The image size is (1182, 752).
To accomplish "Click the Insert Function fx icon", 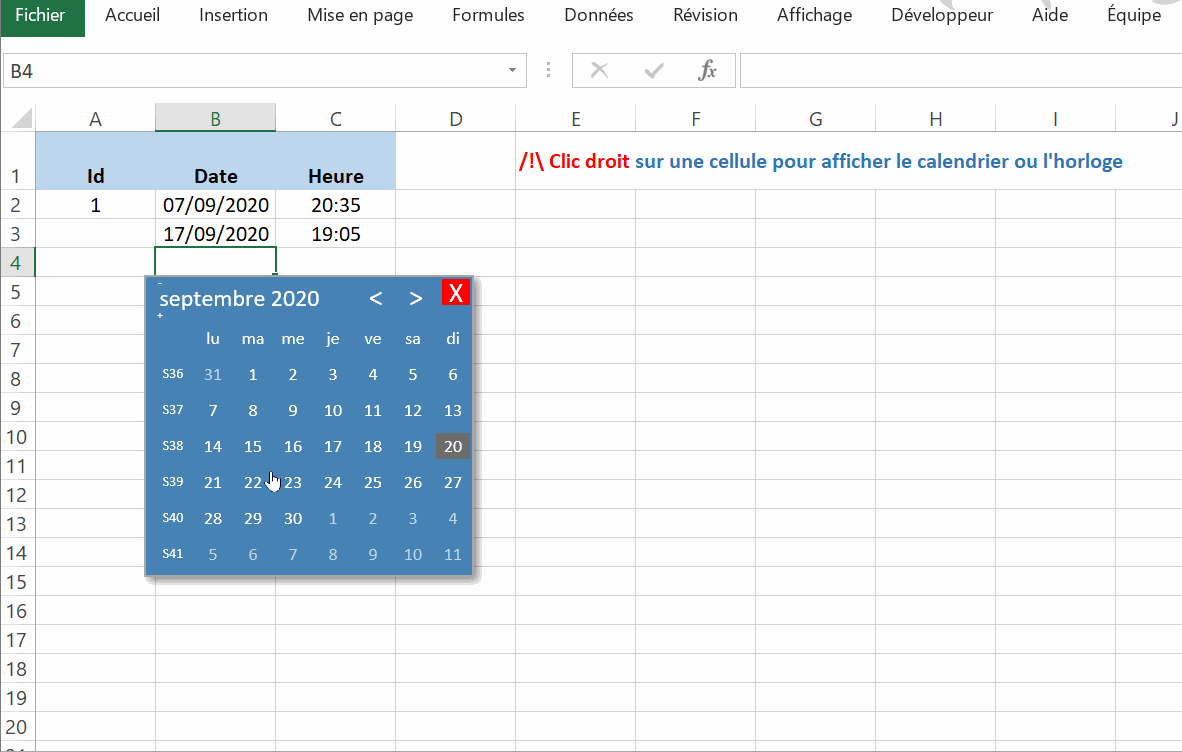I will click(x=708, y=70).
